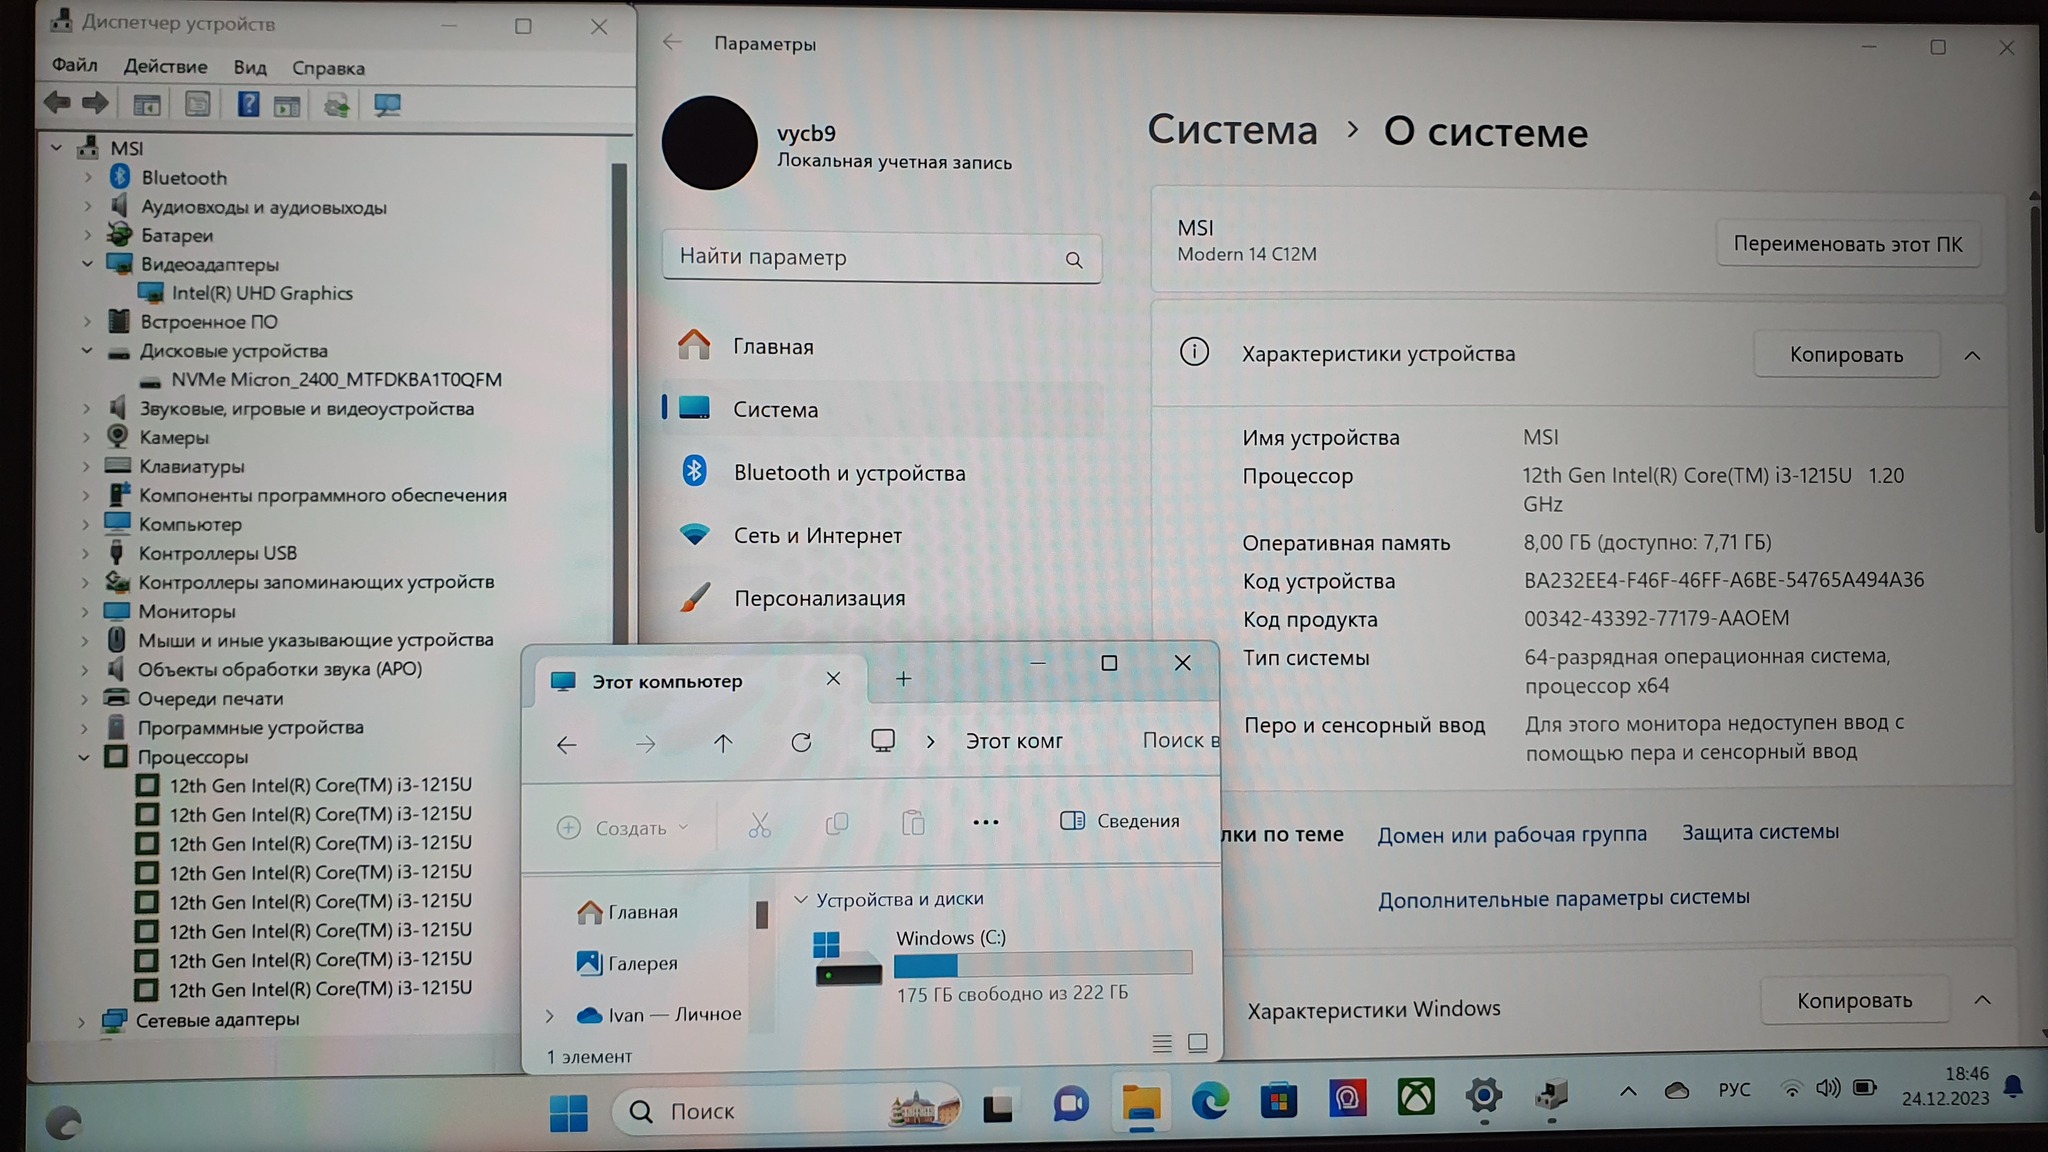Click the Переименовать этот ПК button

1847,244
